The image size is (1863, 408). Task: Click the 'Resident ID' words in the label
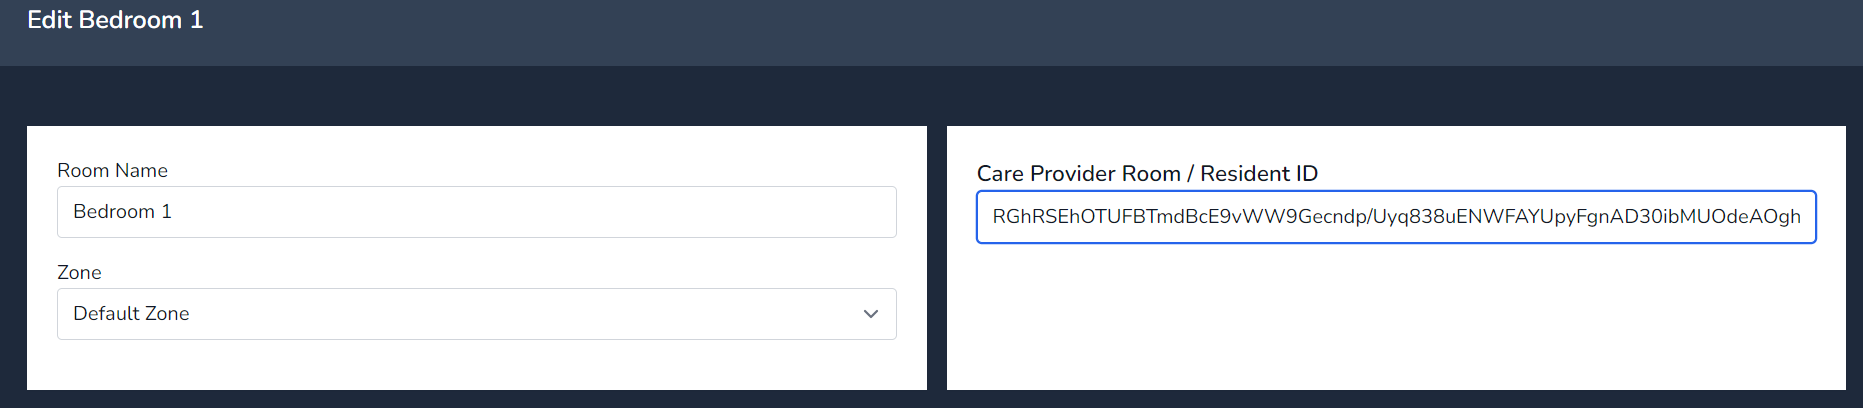(x=1259, y=174)
